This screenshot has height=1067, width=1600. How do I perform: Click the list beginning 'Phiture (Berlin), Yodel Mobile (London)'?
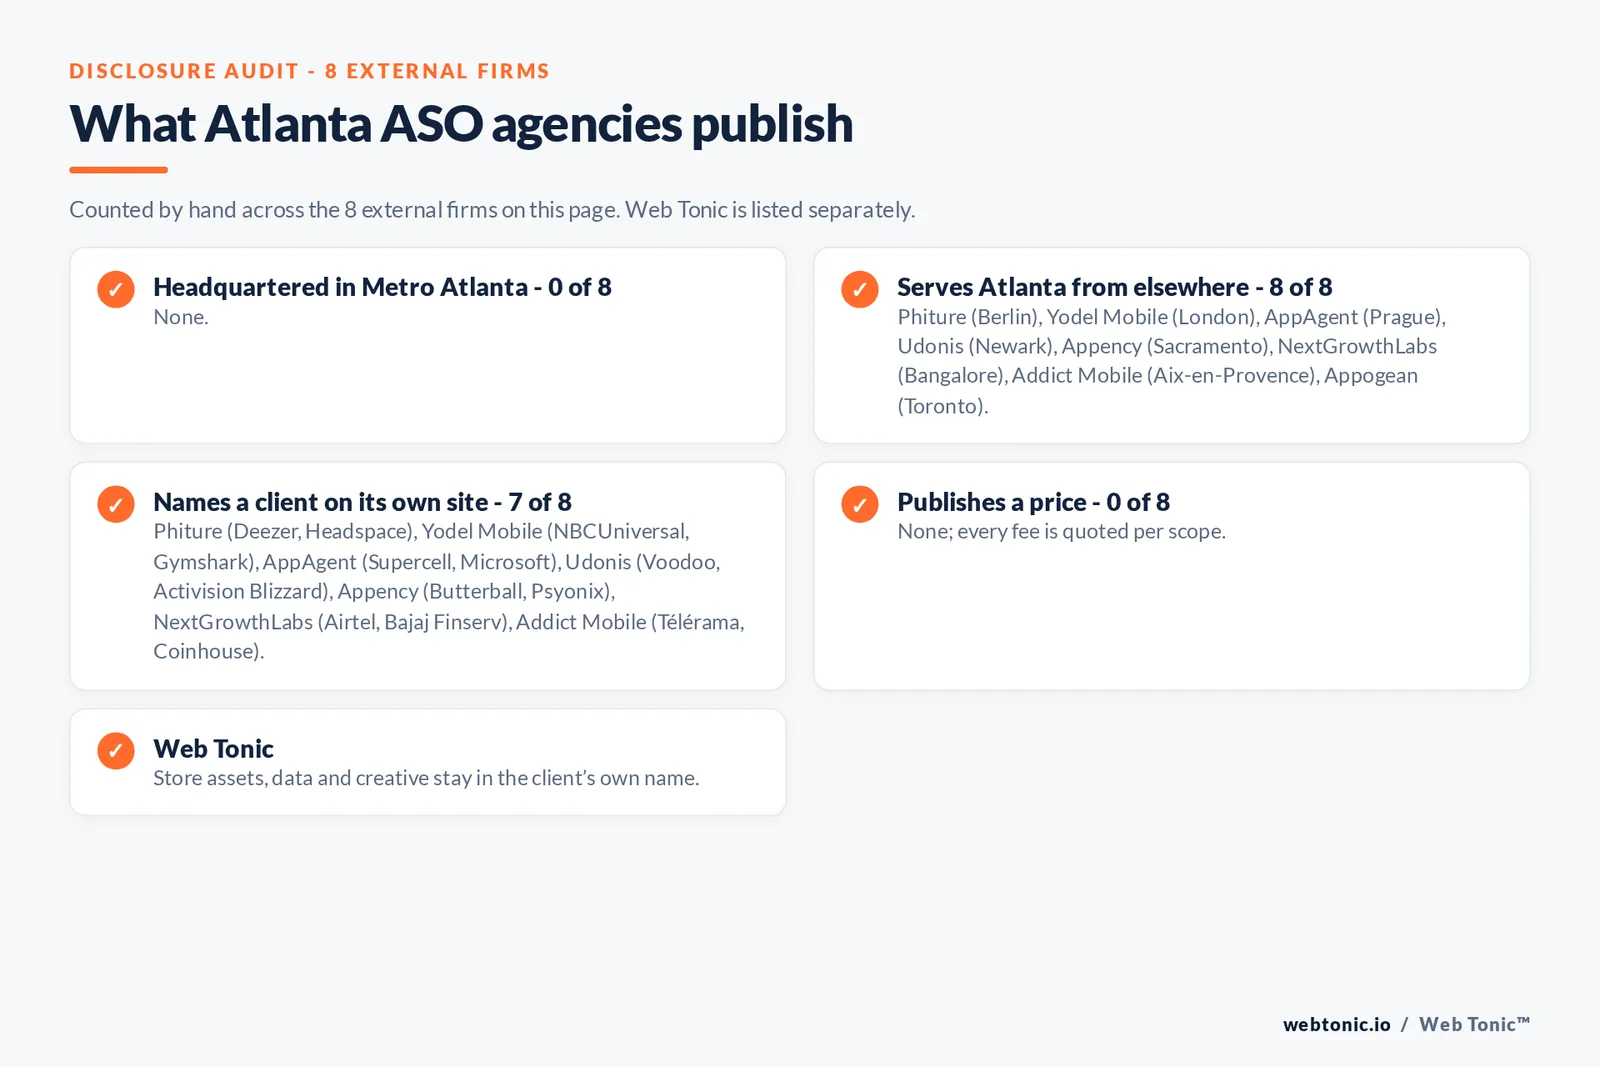1171,361
